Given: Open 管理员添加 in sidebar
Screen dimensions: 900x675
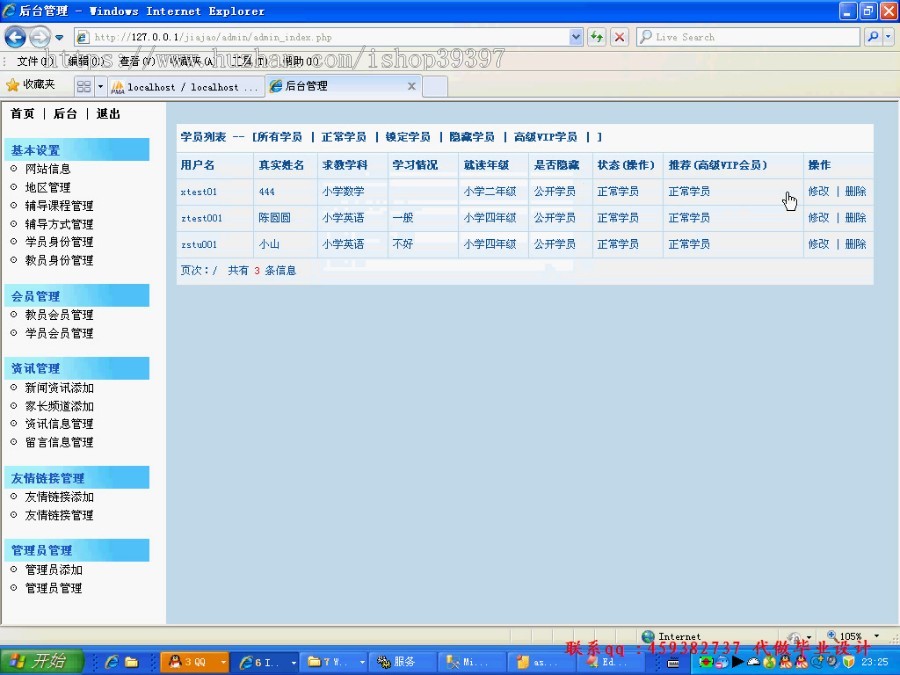Looking at the screenshot, I should pyautogui.click(x=53, y=569).
